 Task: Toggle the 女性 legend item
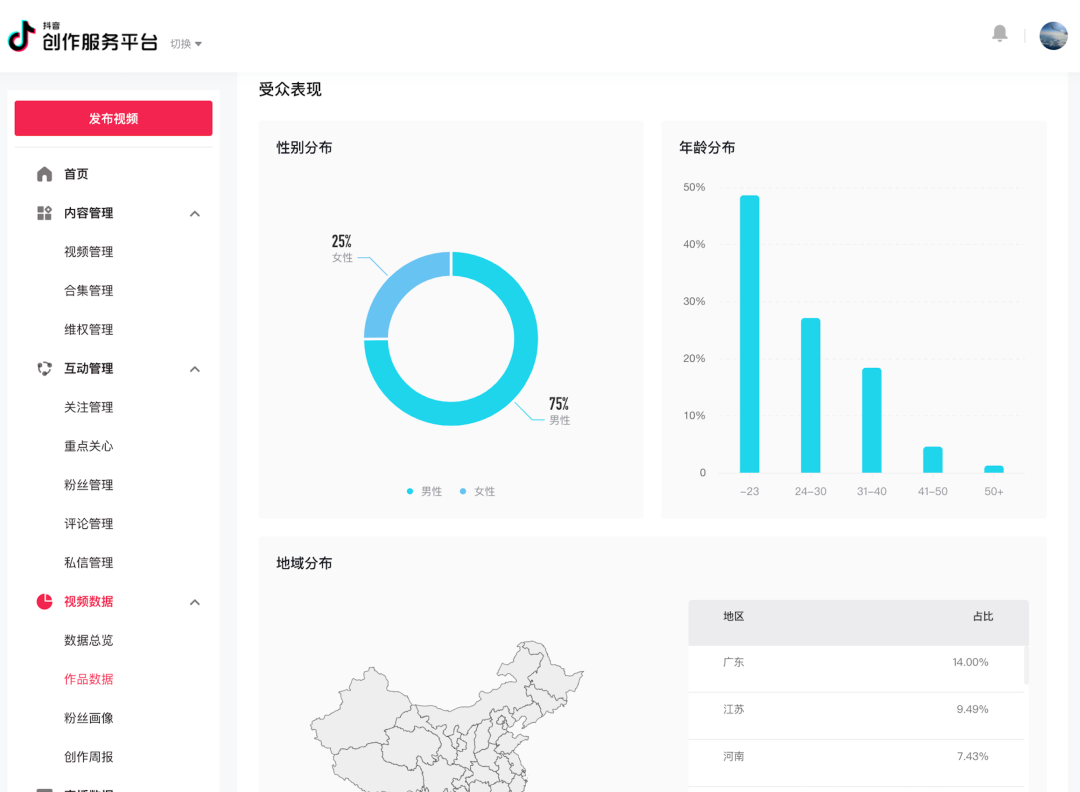[478, 491]
